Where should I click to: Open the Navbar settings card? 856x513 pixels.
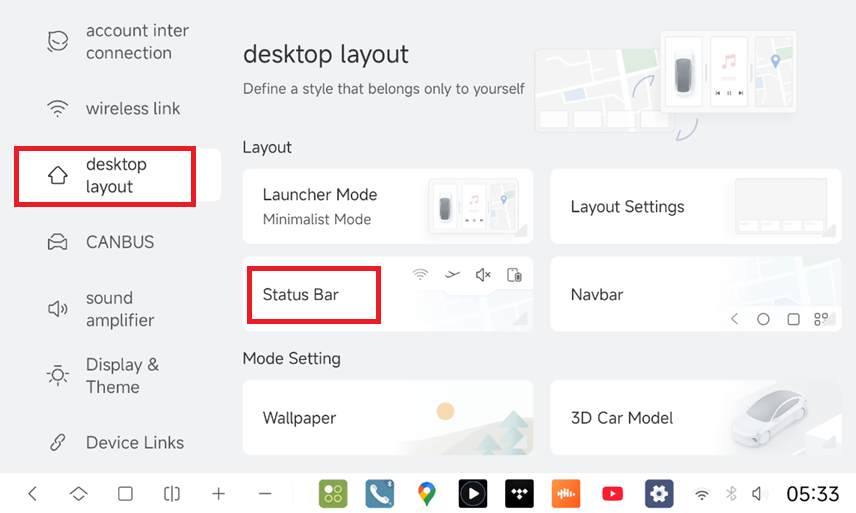(695, 294)
